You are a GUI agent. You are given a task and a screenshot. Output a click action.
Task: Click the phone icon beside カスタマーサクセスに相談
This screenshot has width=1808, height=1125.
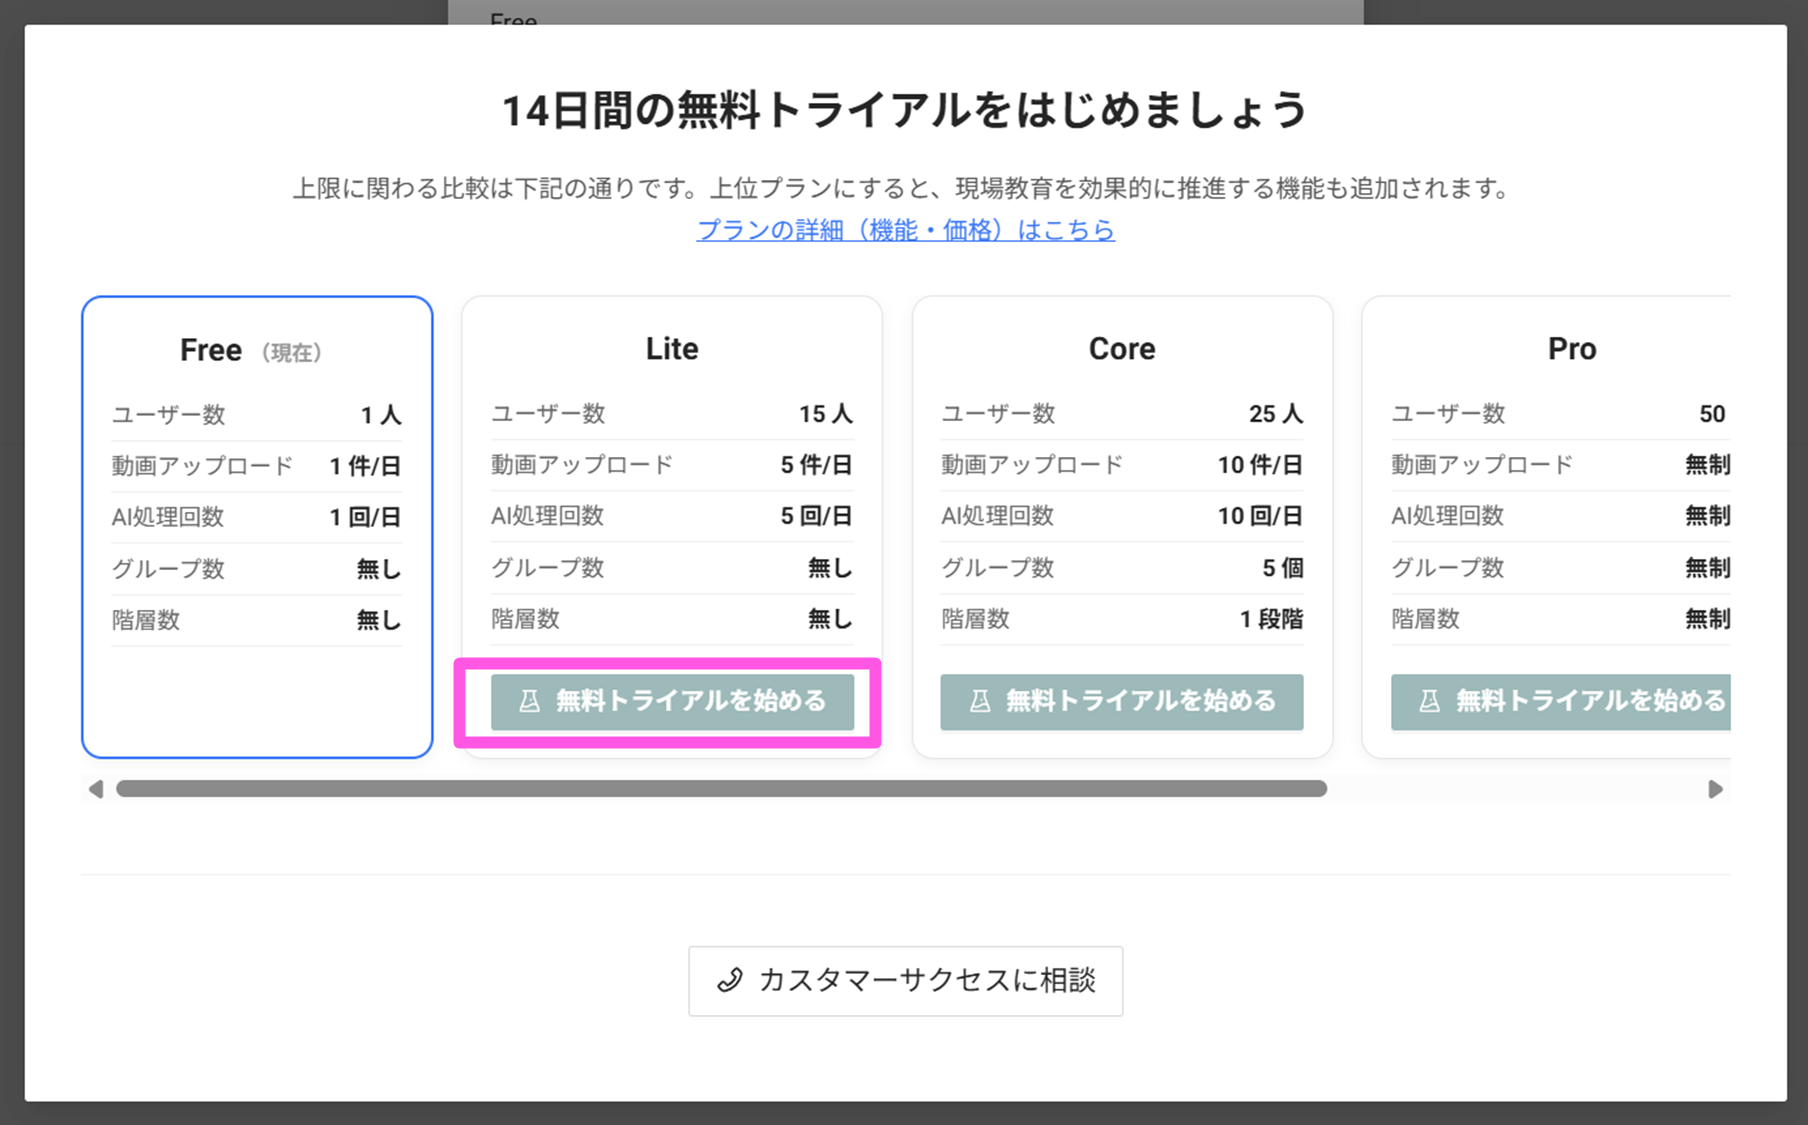(x=730, y=981)
